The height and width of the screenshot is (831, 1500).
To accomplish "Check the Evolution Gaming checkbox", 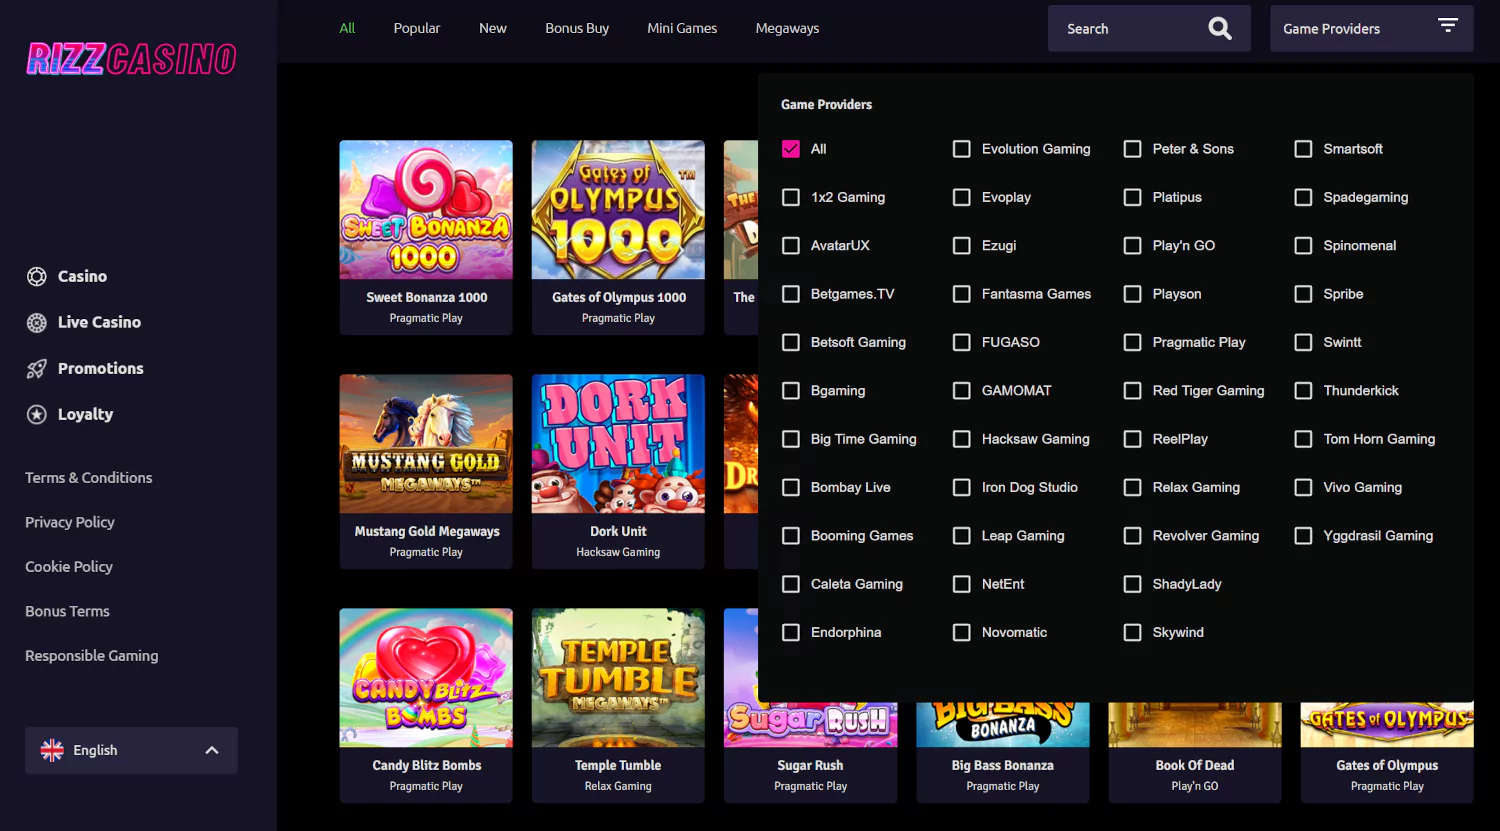I will [962, 149].
